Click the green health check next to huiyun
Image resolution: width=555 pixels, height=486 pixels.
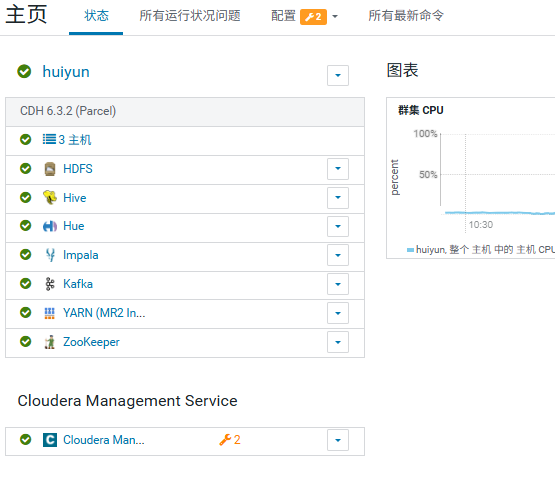point(24,71)
